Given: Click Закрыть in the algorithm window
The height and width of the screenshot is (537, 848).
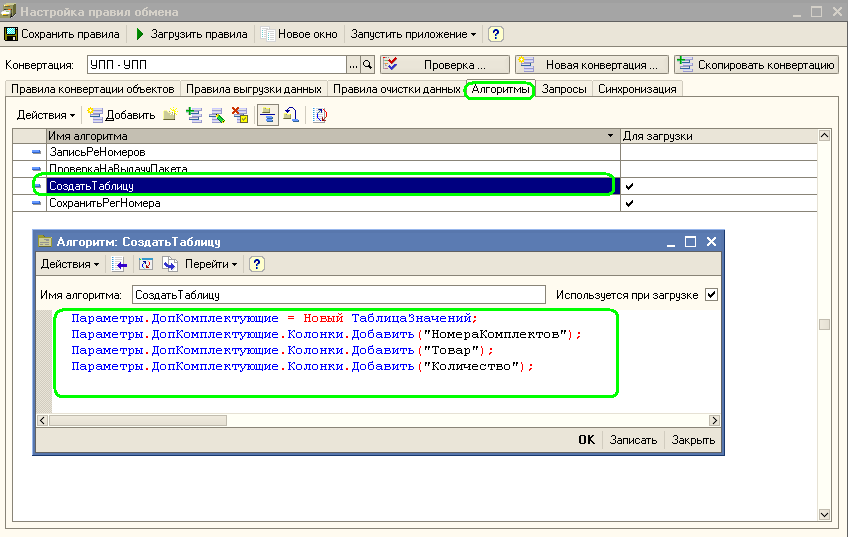Looking at the screenshot, I should click(693, 440).
